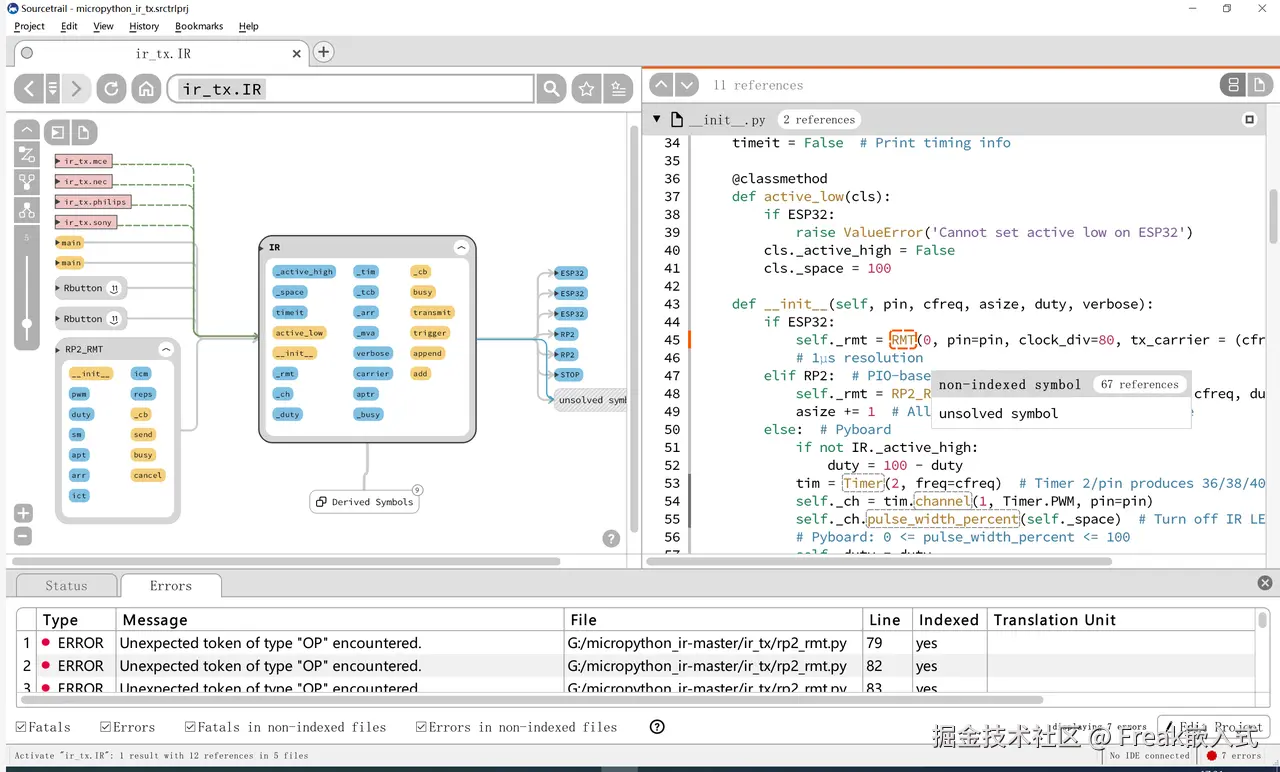1280x772 pixels.
Task: Uncheck the Errors filter checkbox
Action: [x=105, y=727]
